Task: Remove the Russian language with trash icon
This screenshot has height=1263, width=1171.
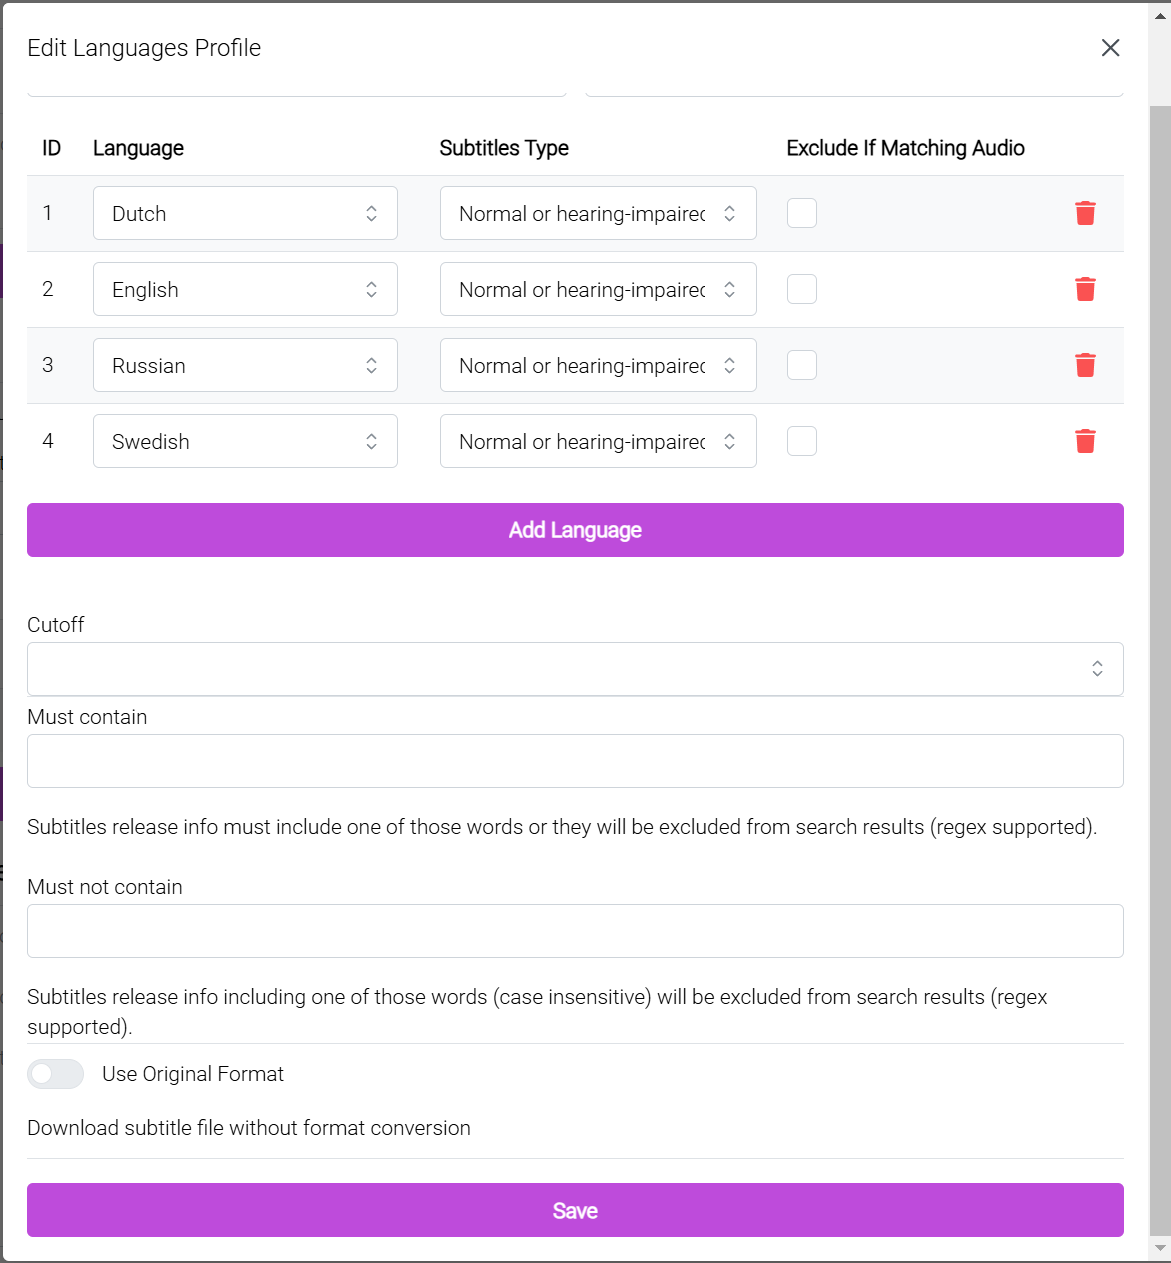Action: point(1085,365)
